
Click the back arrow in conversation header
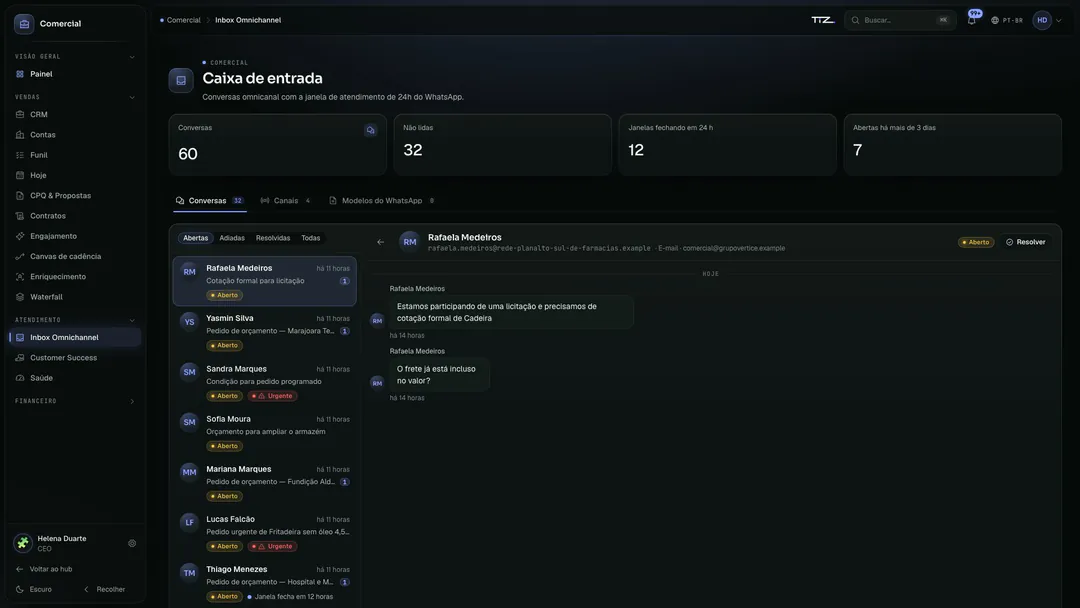pyautogui.click(x=380, y=242)
